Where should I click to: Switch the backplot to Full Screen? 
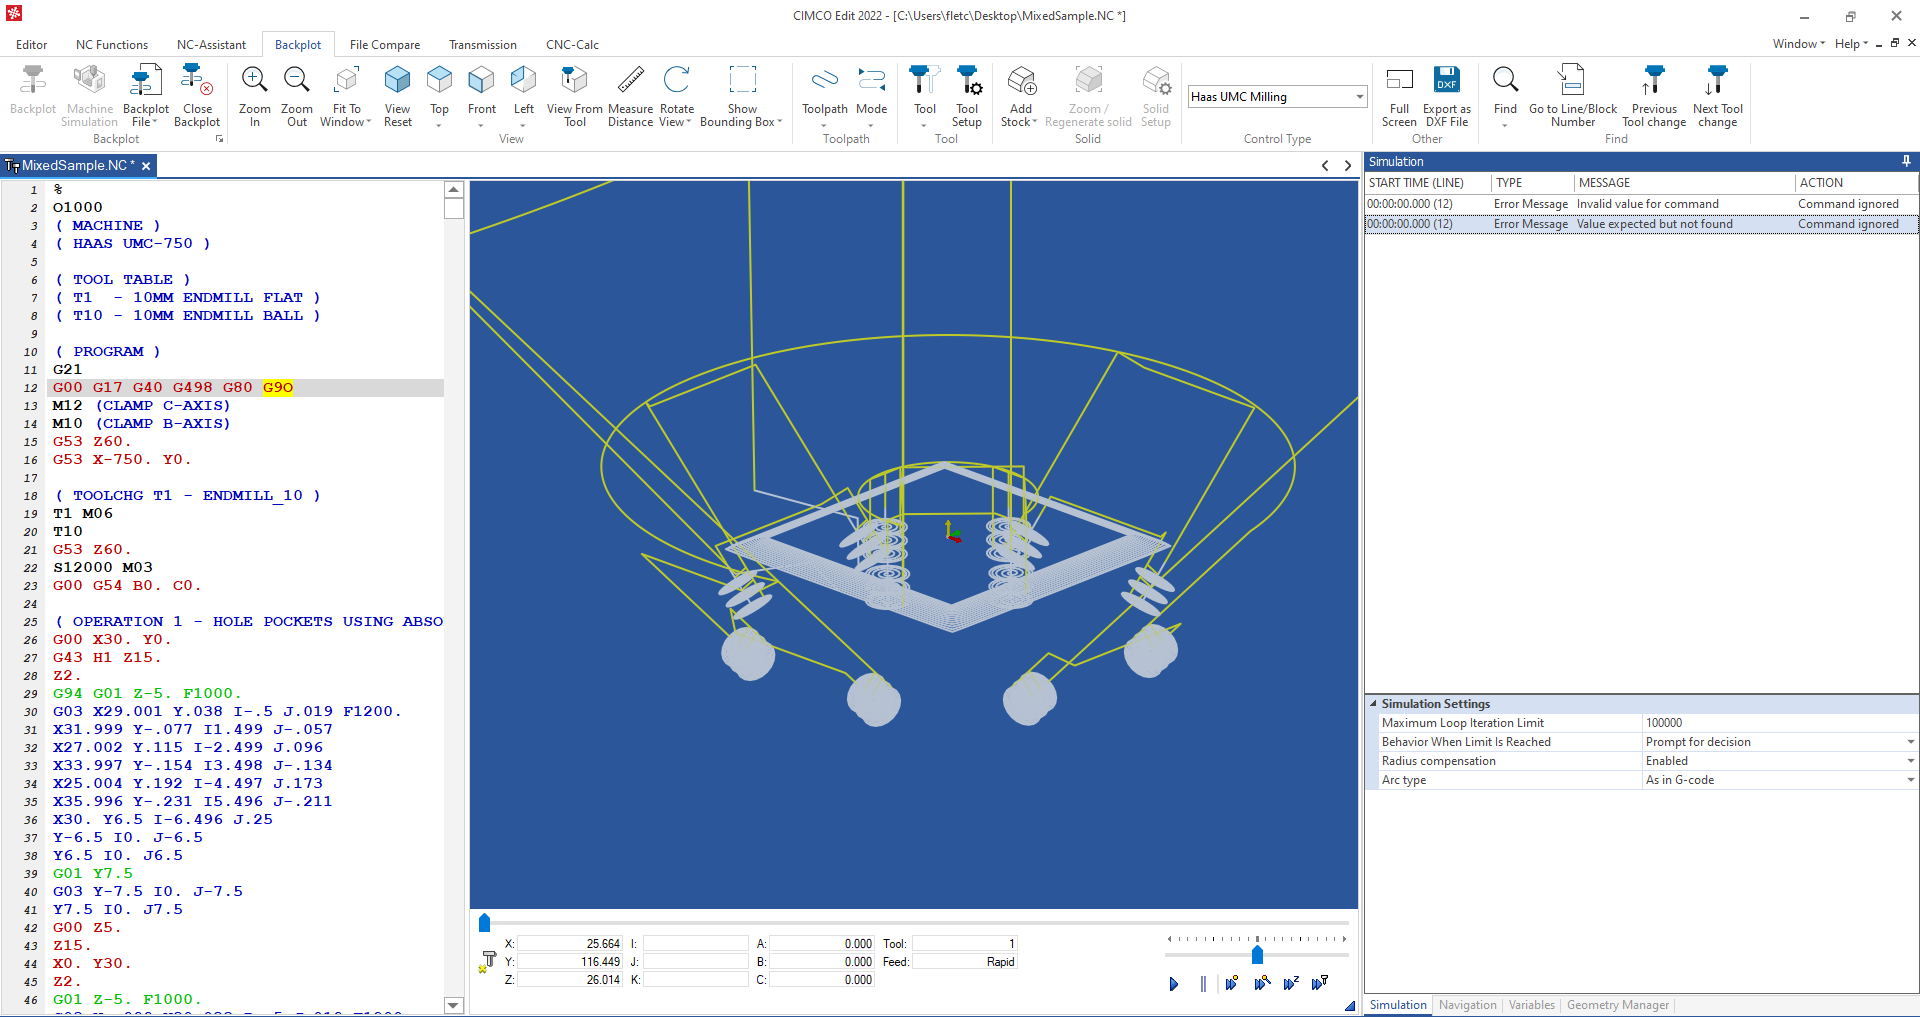(1399, 96)
